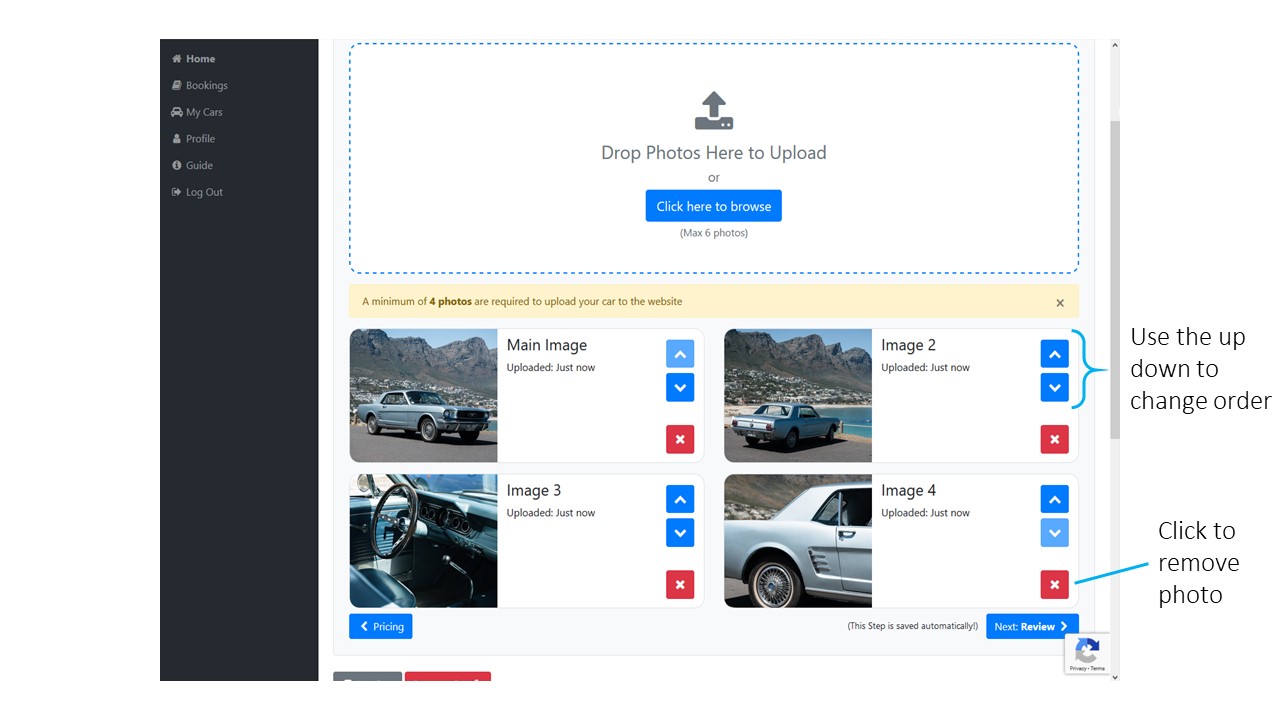Screen dimensions: 1280x720
Task: Open Bookings in the sidebar
Action: point(200,86)
